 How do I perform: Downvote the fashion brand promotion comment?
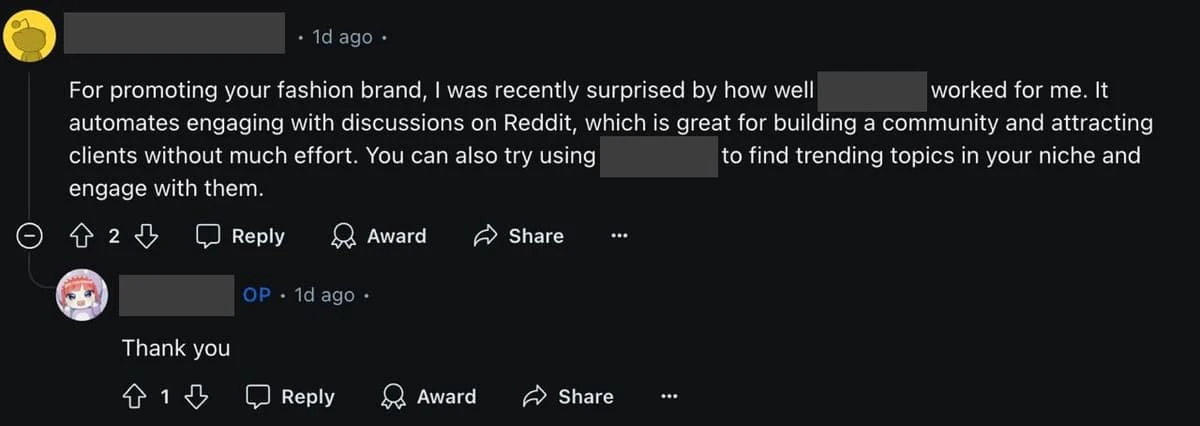[x=146, y=236]
